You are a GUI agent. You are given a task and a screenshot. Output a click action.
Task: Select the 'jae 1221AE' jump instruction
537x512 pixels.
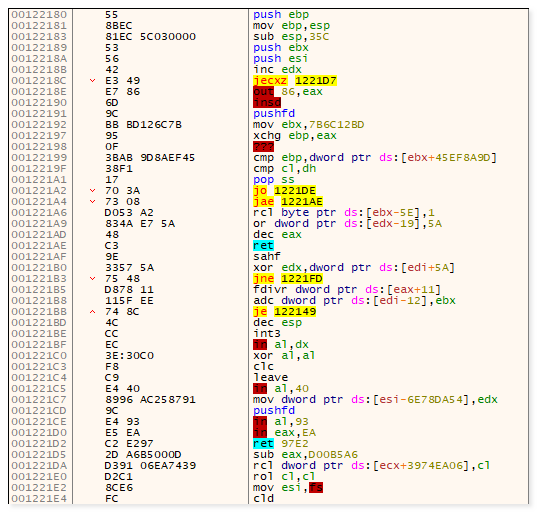point(288,202)
